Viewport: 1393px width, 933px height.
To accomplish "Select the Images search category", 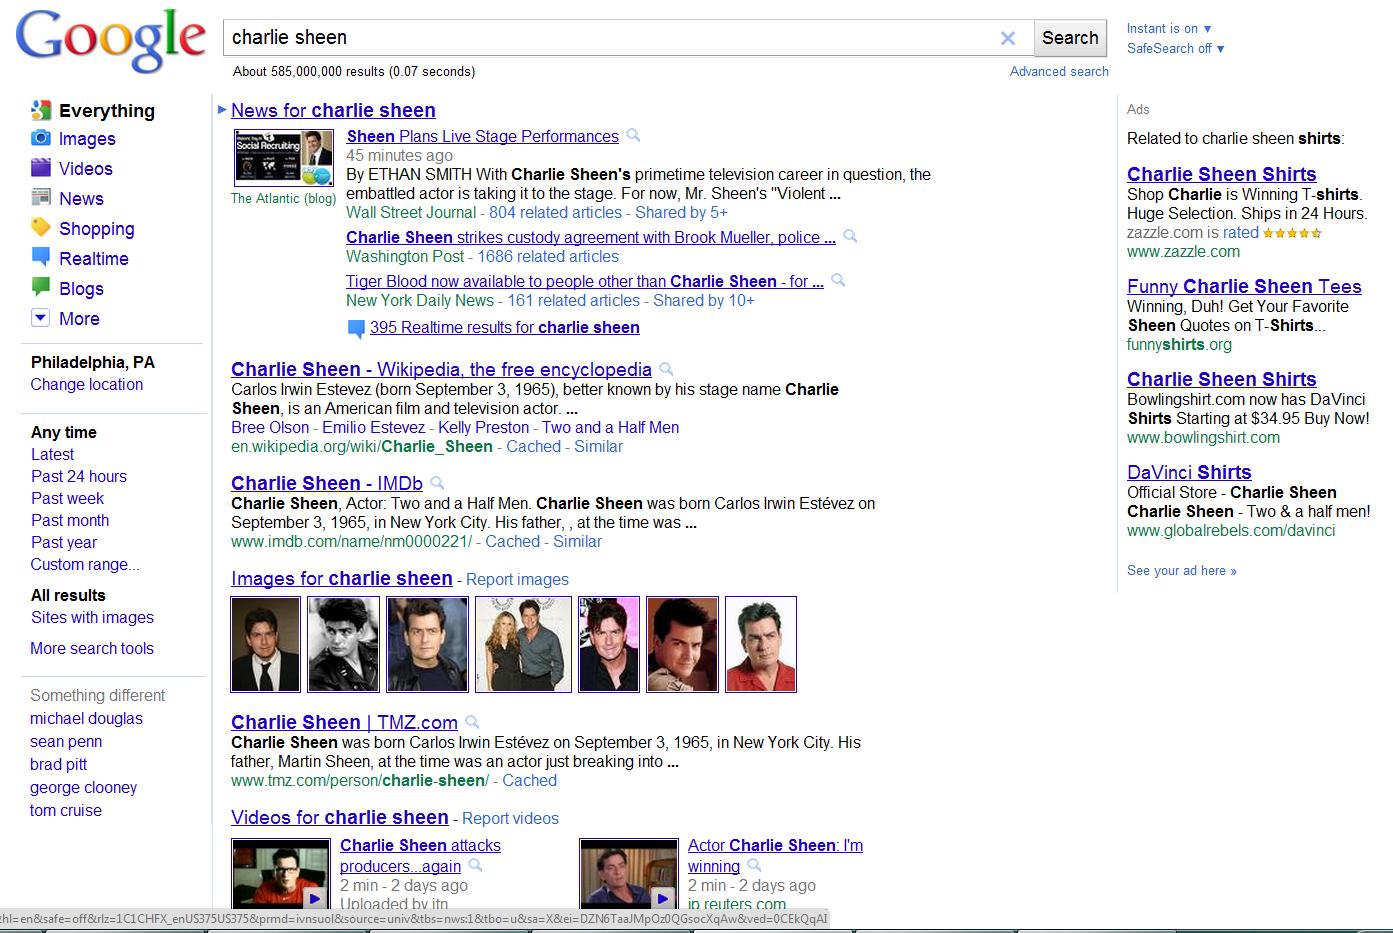I will coord(87,139).
